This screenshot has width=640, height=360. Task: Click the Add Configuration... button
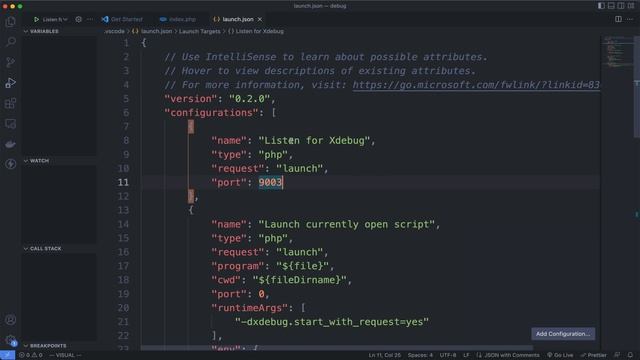[563, 334]
